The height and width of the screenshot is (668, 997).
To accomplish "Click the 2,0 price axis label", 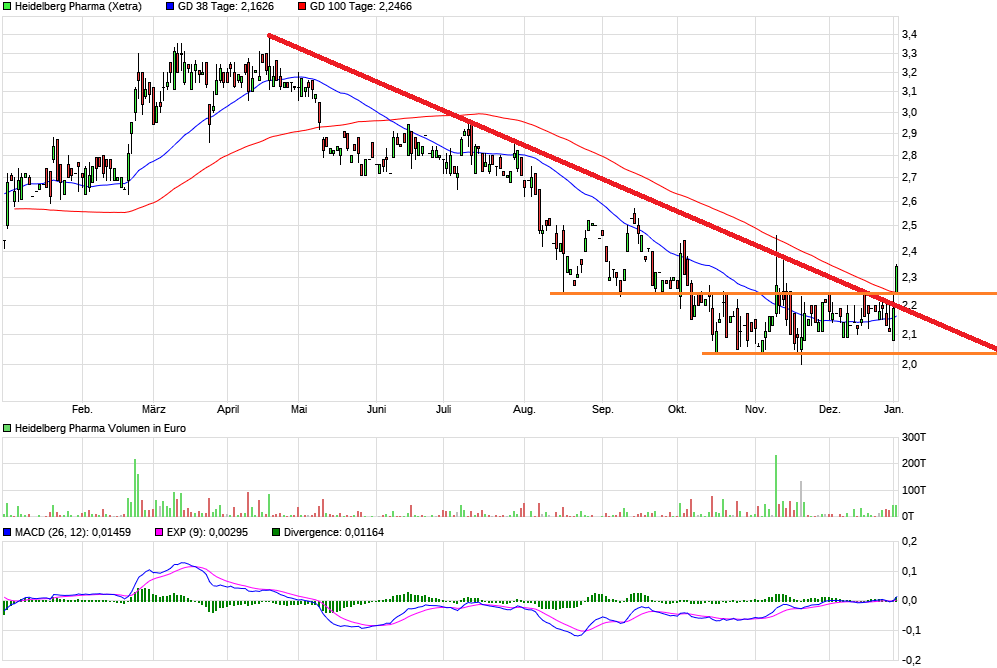I will (909, 364).
